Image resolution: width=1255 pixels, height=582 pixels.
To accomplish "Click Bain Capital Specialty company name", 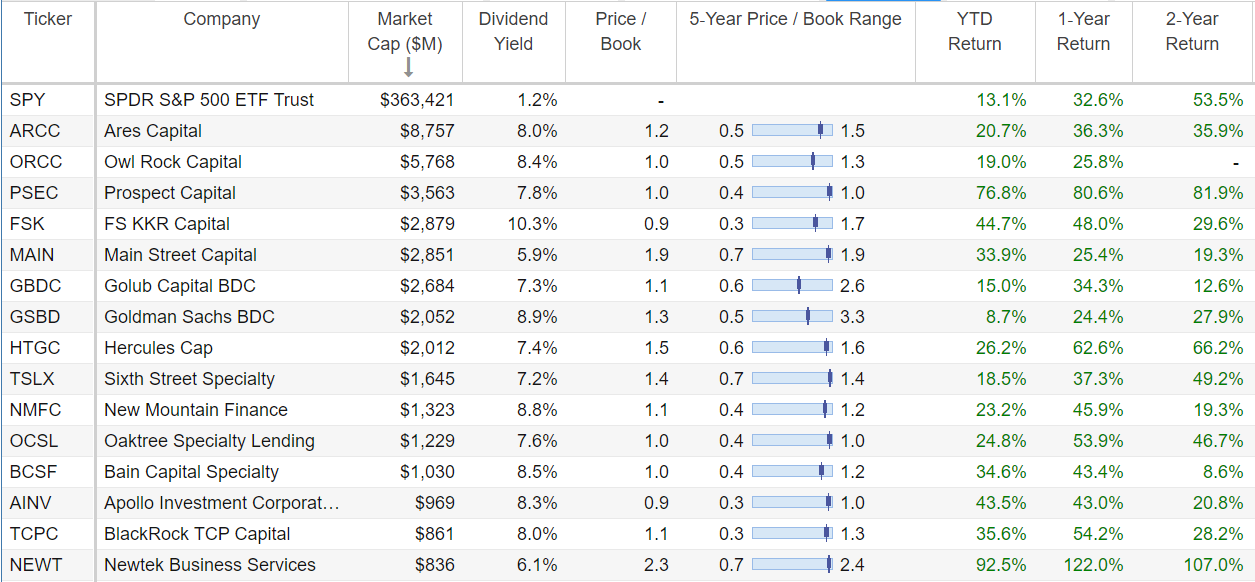I will point(191,472).
